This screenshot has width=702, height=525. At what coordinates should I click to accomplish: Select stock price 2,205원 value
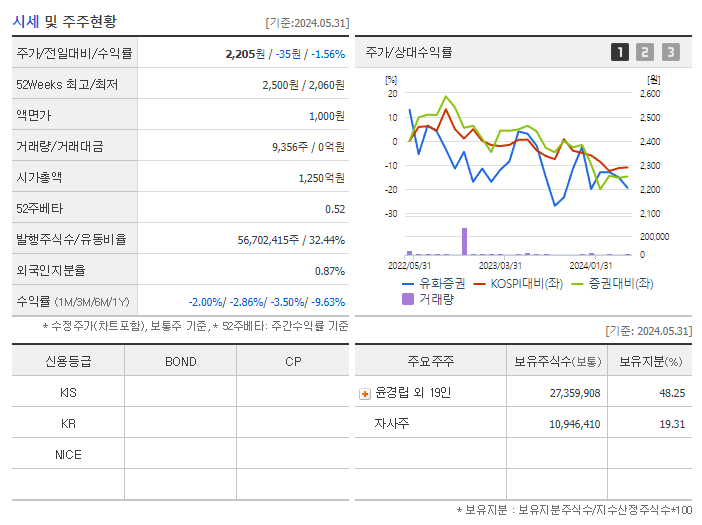(245, 54)
